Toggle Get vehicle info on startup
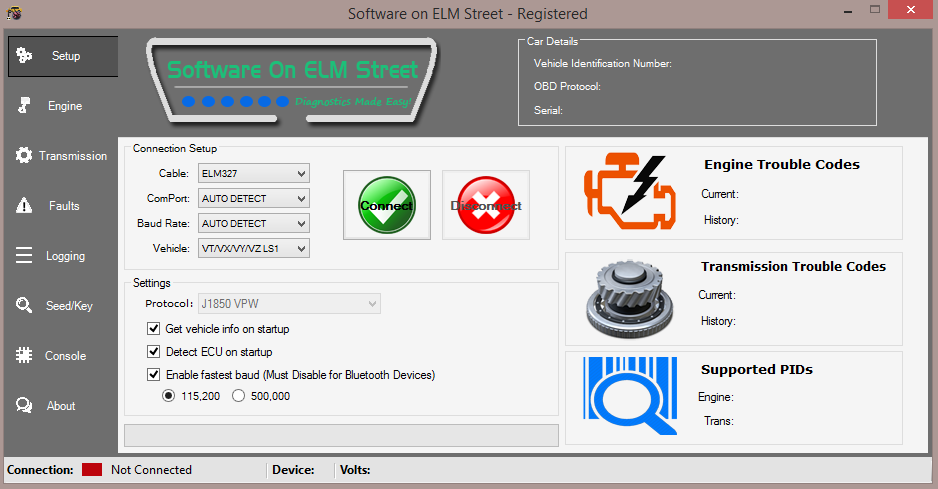The image size is (938, 489). [x=154, y=329]
